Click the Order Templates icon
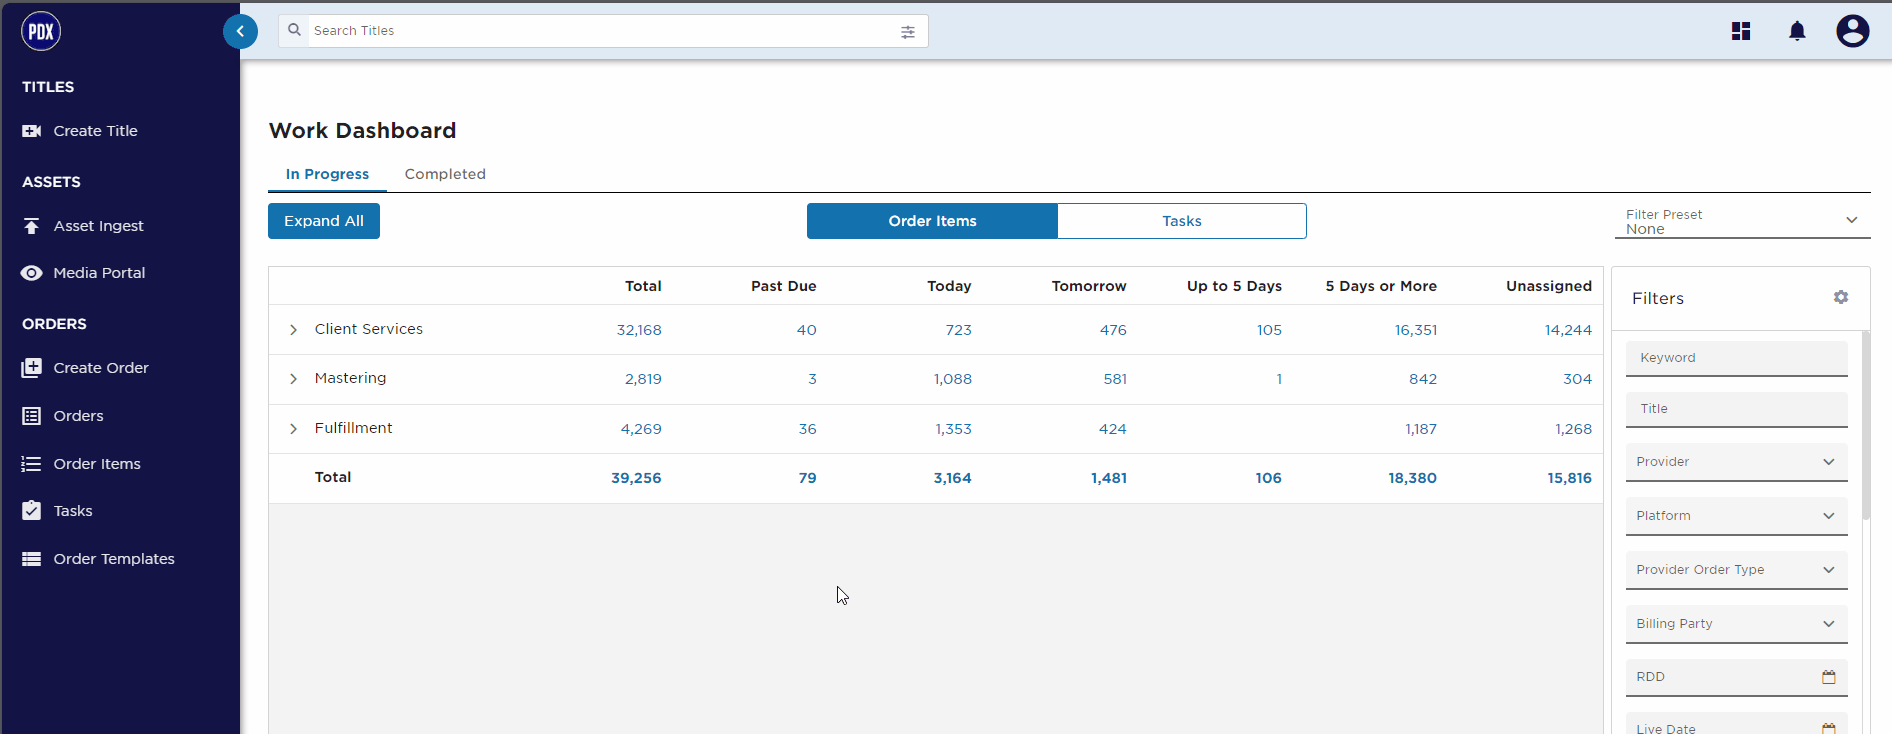Screen dimensions: 1892x734 [32, 559]
